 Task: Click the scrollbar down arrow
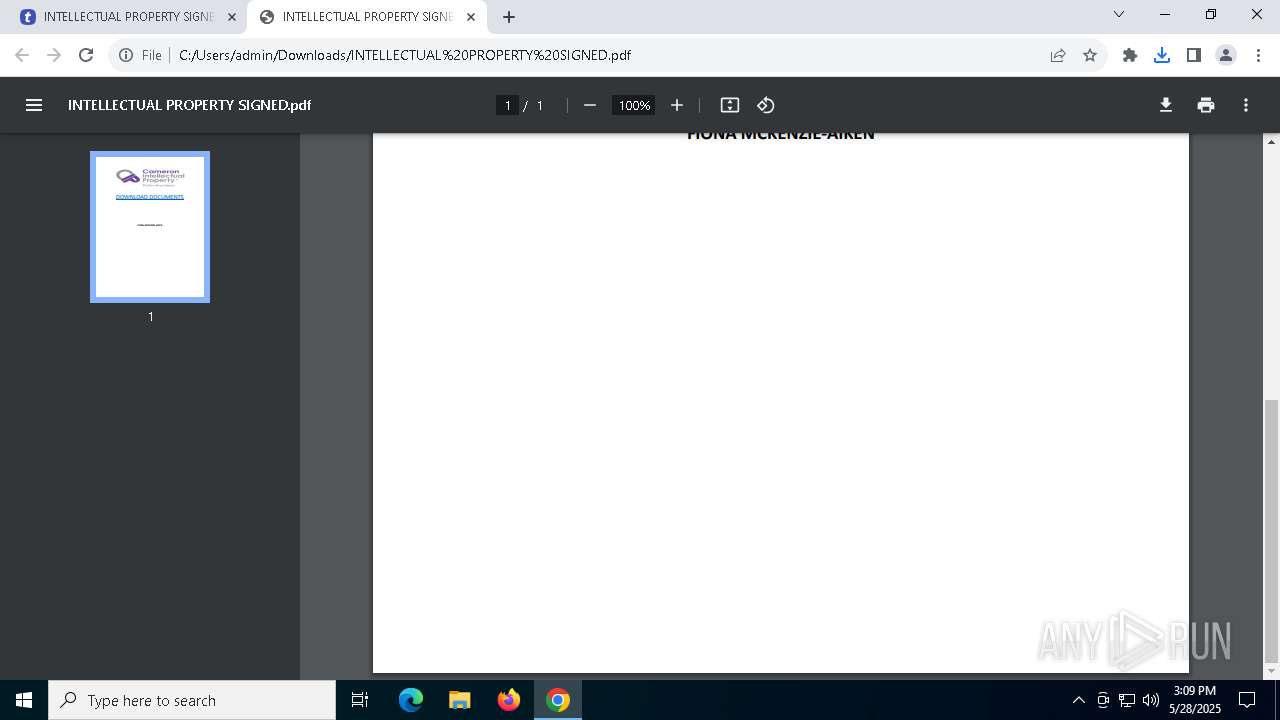pos(1271,671)
